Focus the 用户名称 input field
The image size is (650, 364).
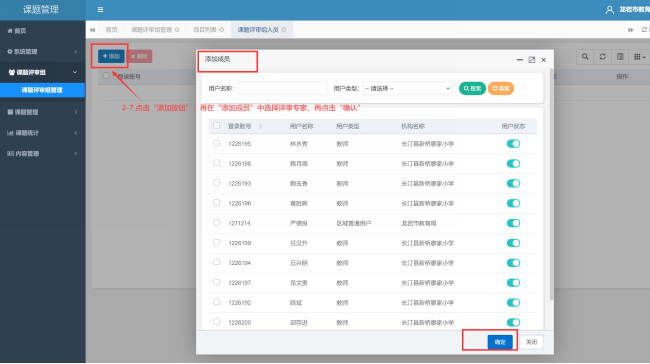(x=282, y=88)
